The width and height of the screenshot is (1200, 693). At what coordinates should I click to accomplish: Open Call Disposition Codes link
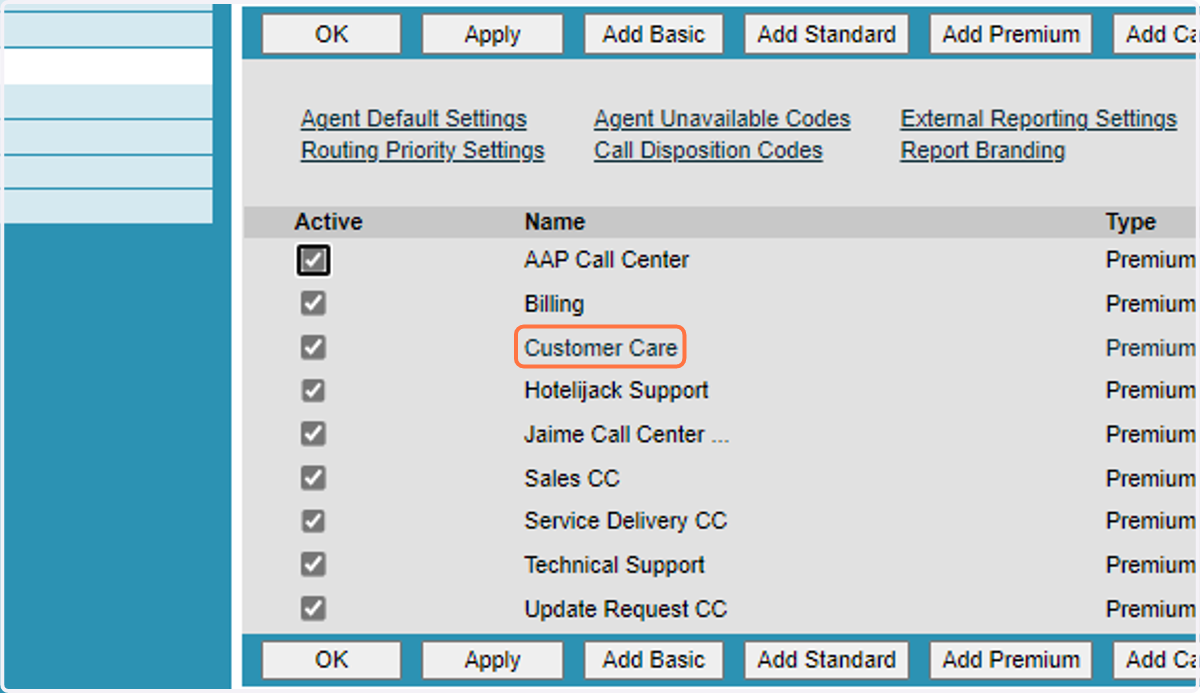click(708, 151)
